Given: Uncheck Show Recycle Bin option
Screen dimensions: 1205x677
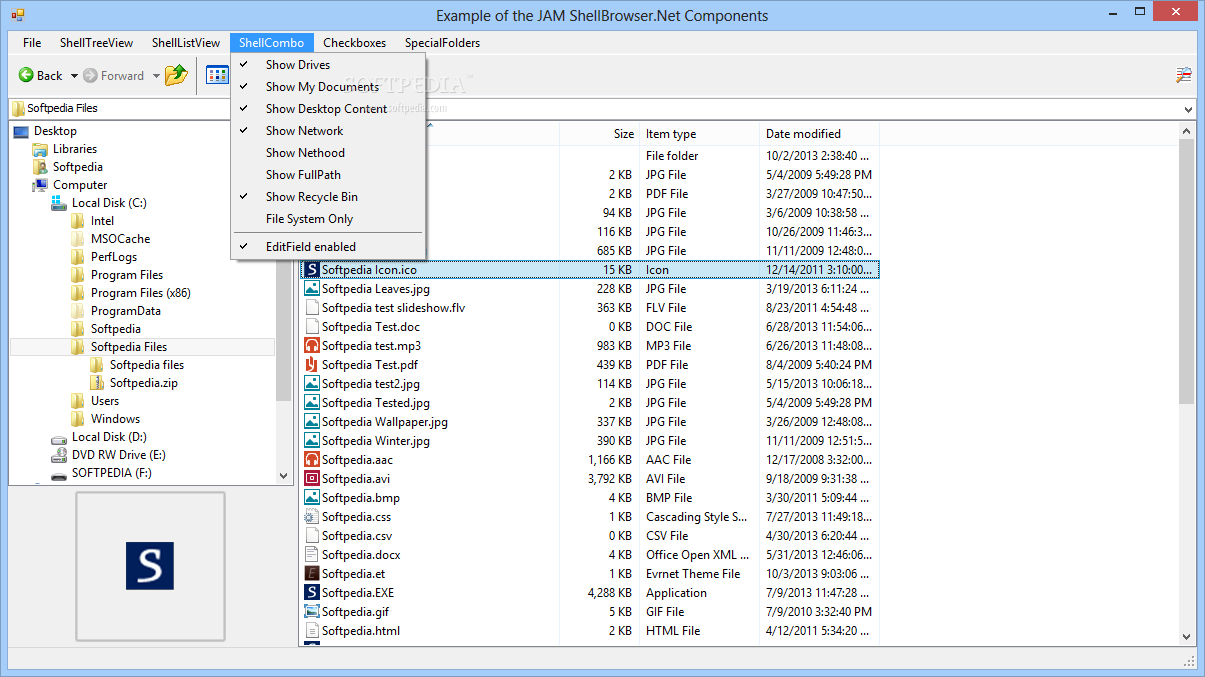Looking at the screenshot, I should click(328, 197).
